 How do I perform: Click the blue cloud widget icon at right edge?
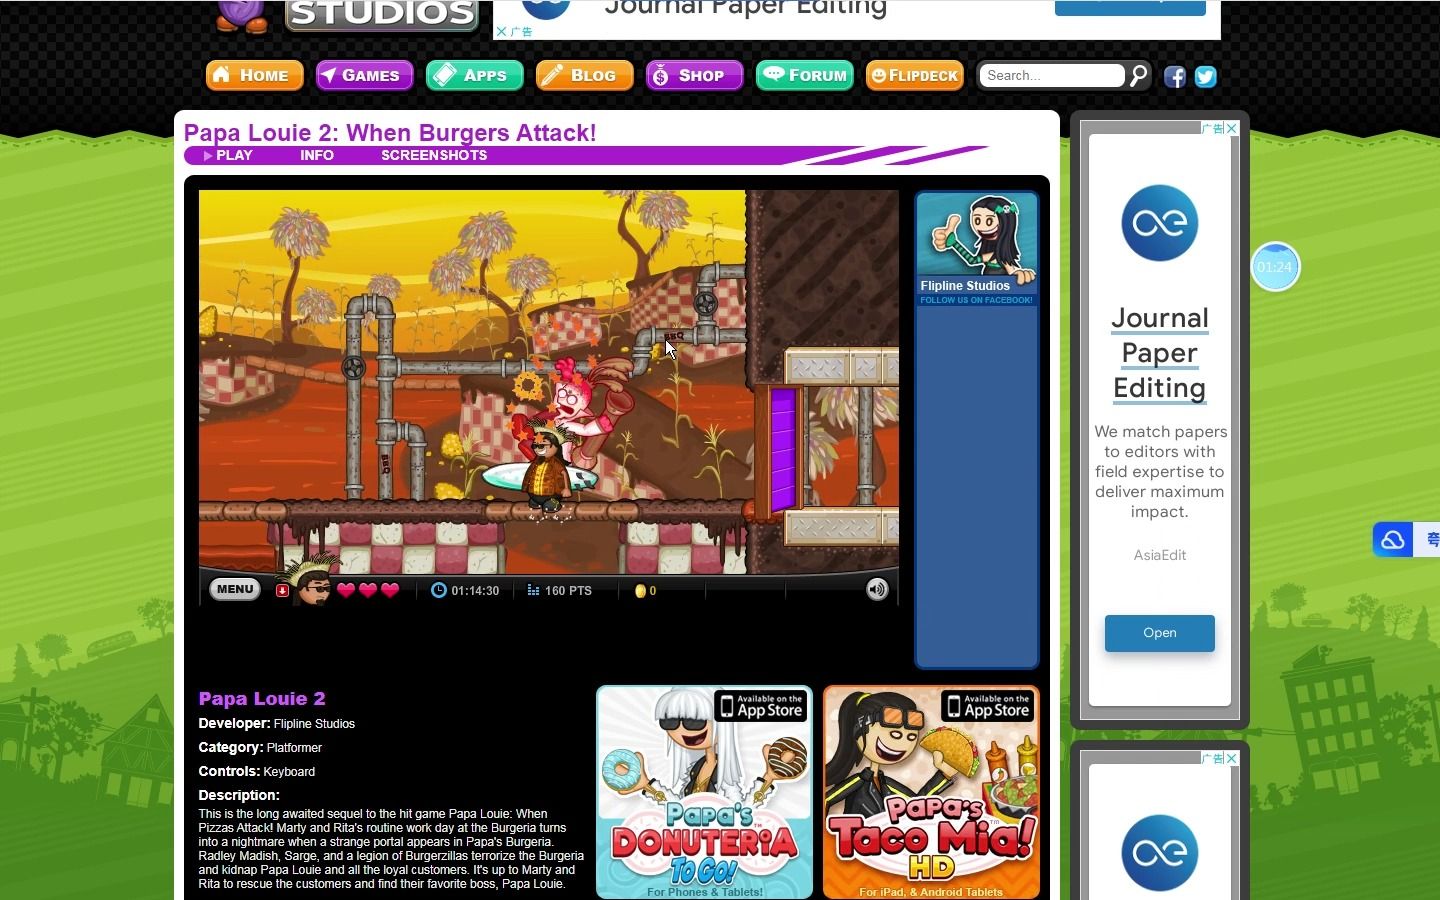click(1393, 540)
